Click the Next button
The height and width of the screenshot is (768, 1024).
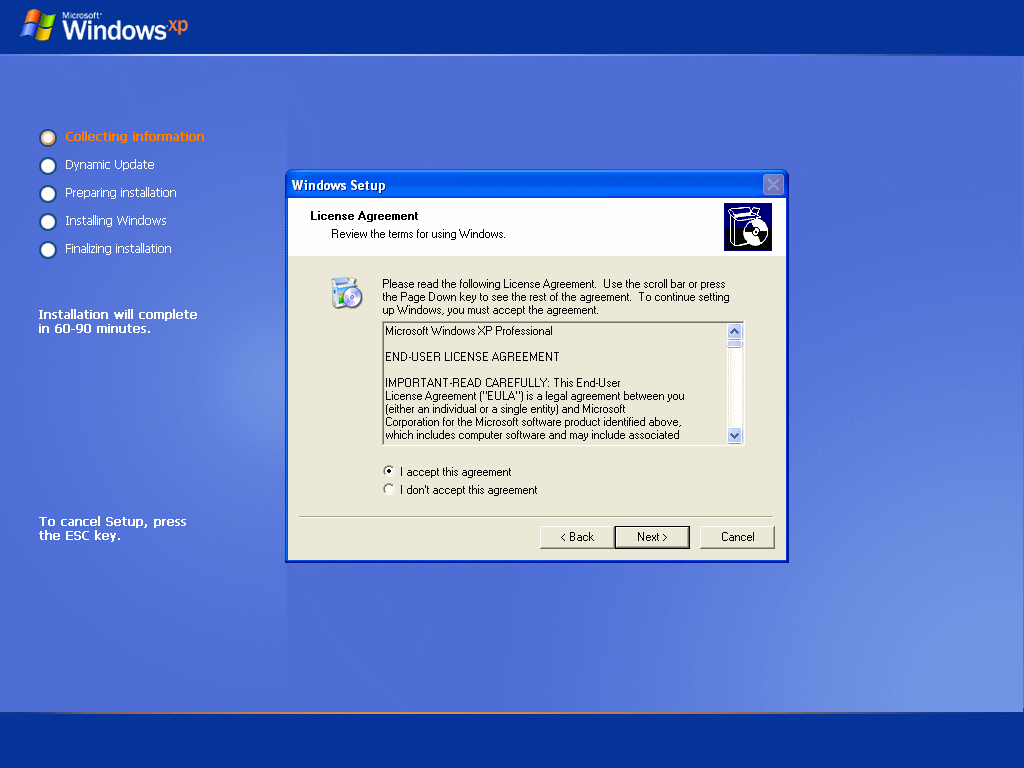tap(652, 537)
